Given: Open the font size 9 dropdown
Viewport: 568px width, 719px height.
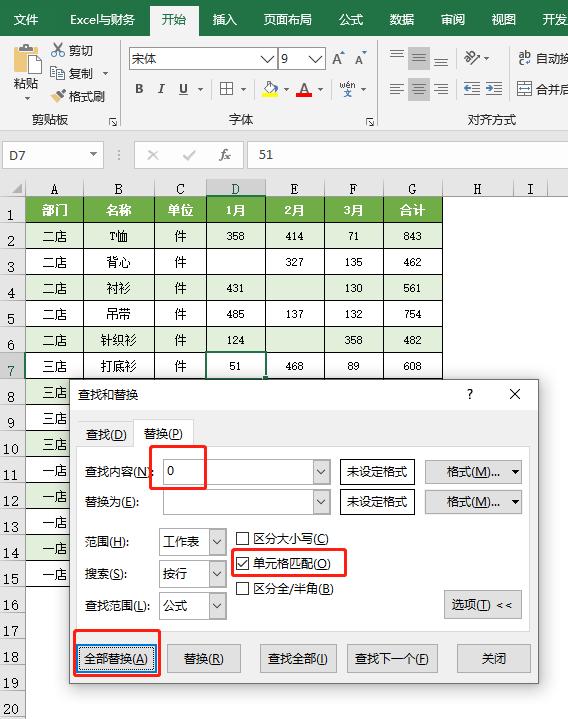Looking at the screenshot, I should (315, 59).
